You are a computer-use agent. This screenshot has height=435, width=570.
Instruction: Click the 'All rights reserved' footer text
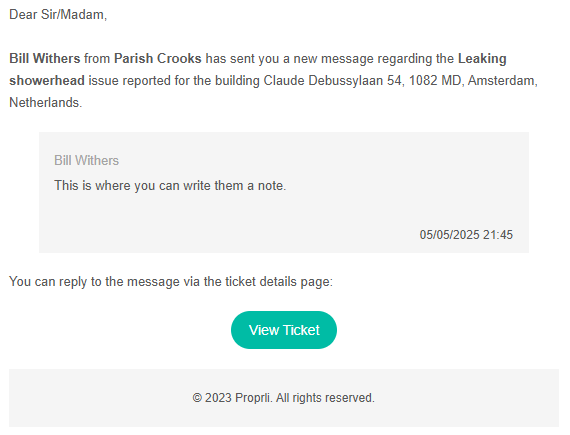(325, 398)
